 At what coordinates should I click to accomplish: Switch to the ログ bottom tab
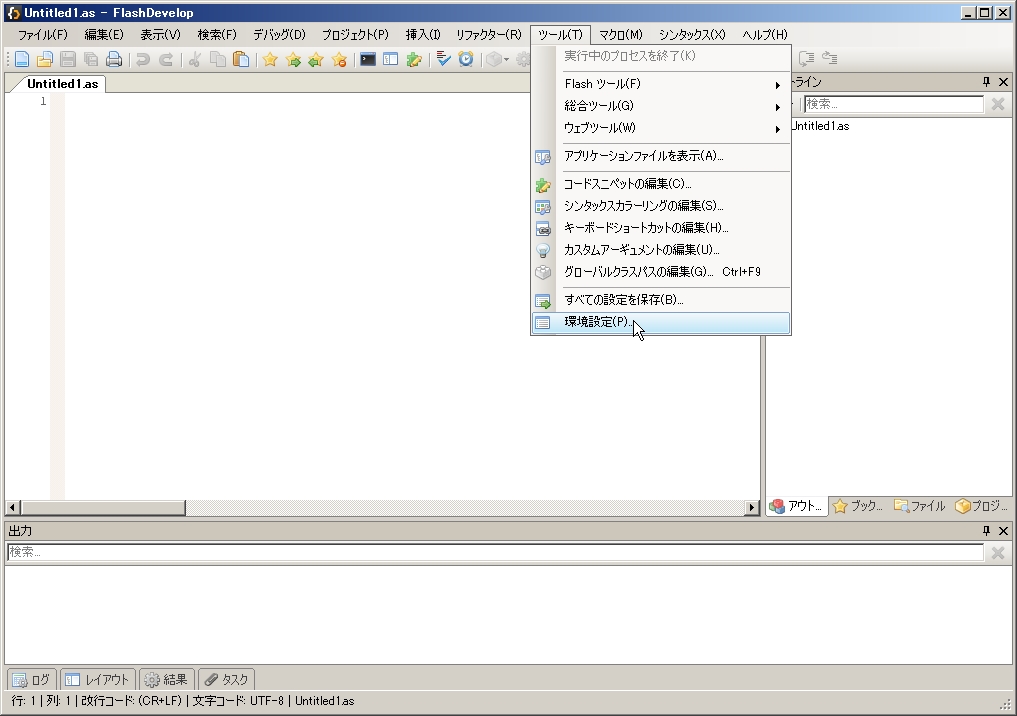click(32, 679)
